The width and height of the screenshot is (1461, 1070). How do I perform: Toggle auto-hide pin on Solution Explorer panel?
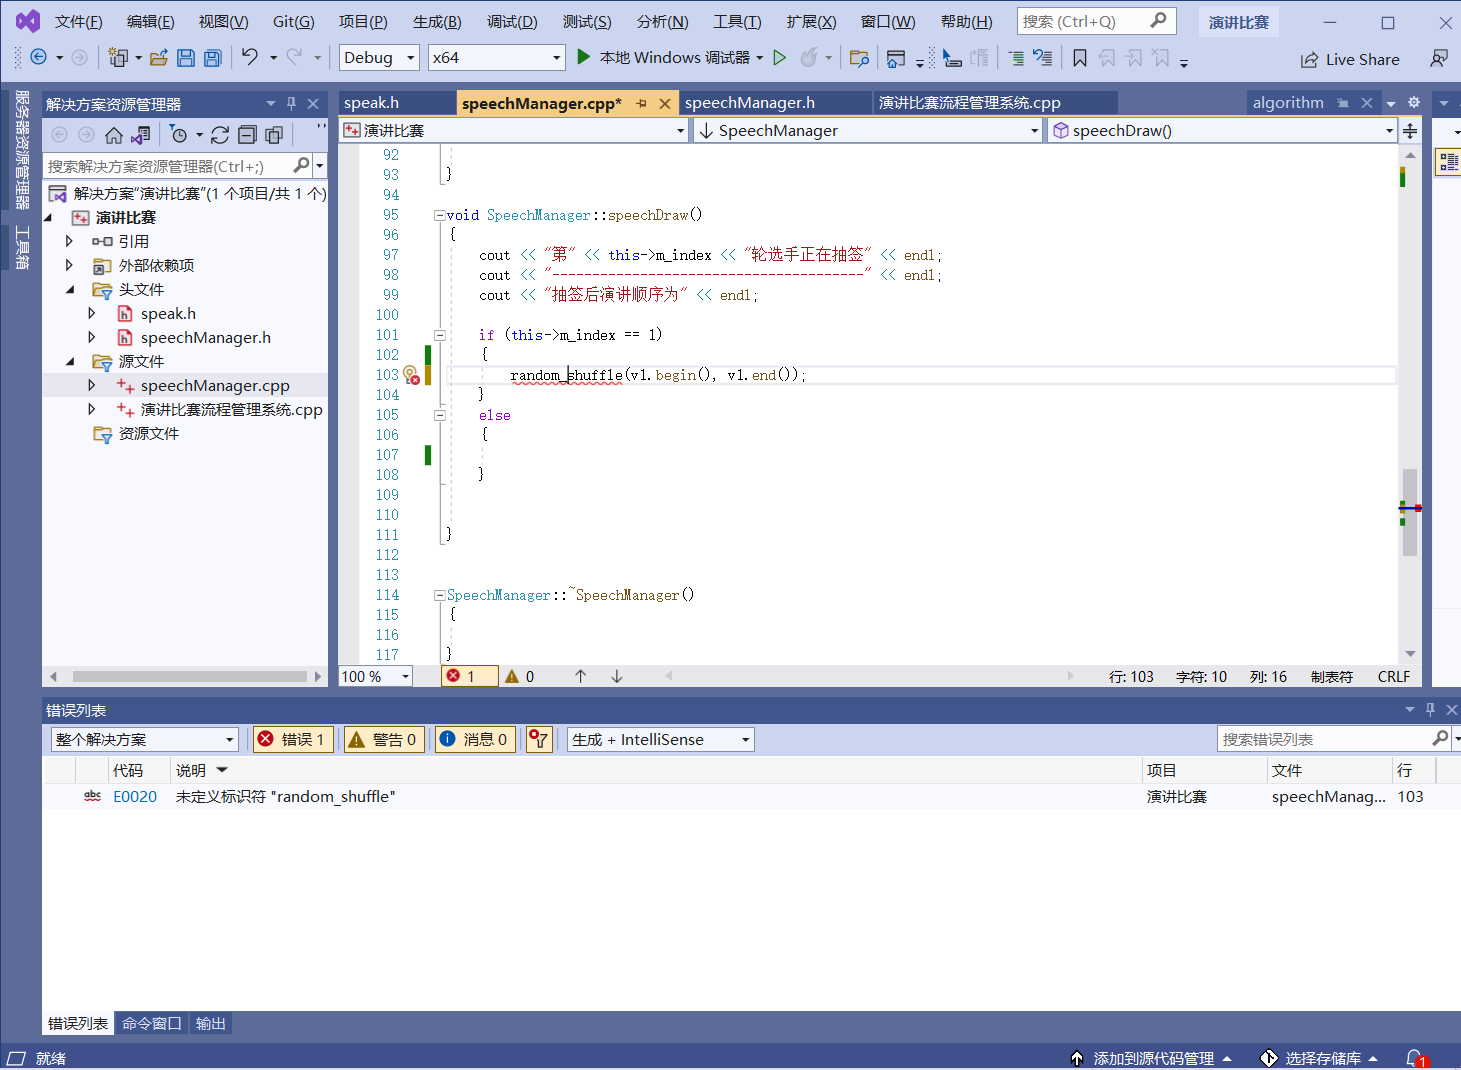[292, 103]
